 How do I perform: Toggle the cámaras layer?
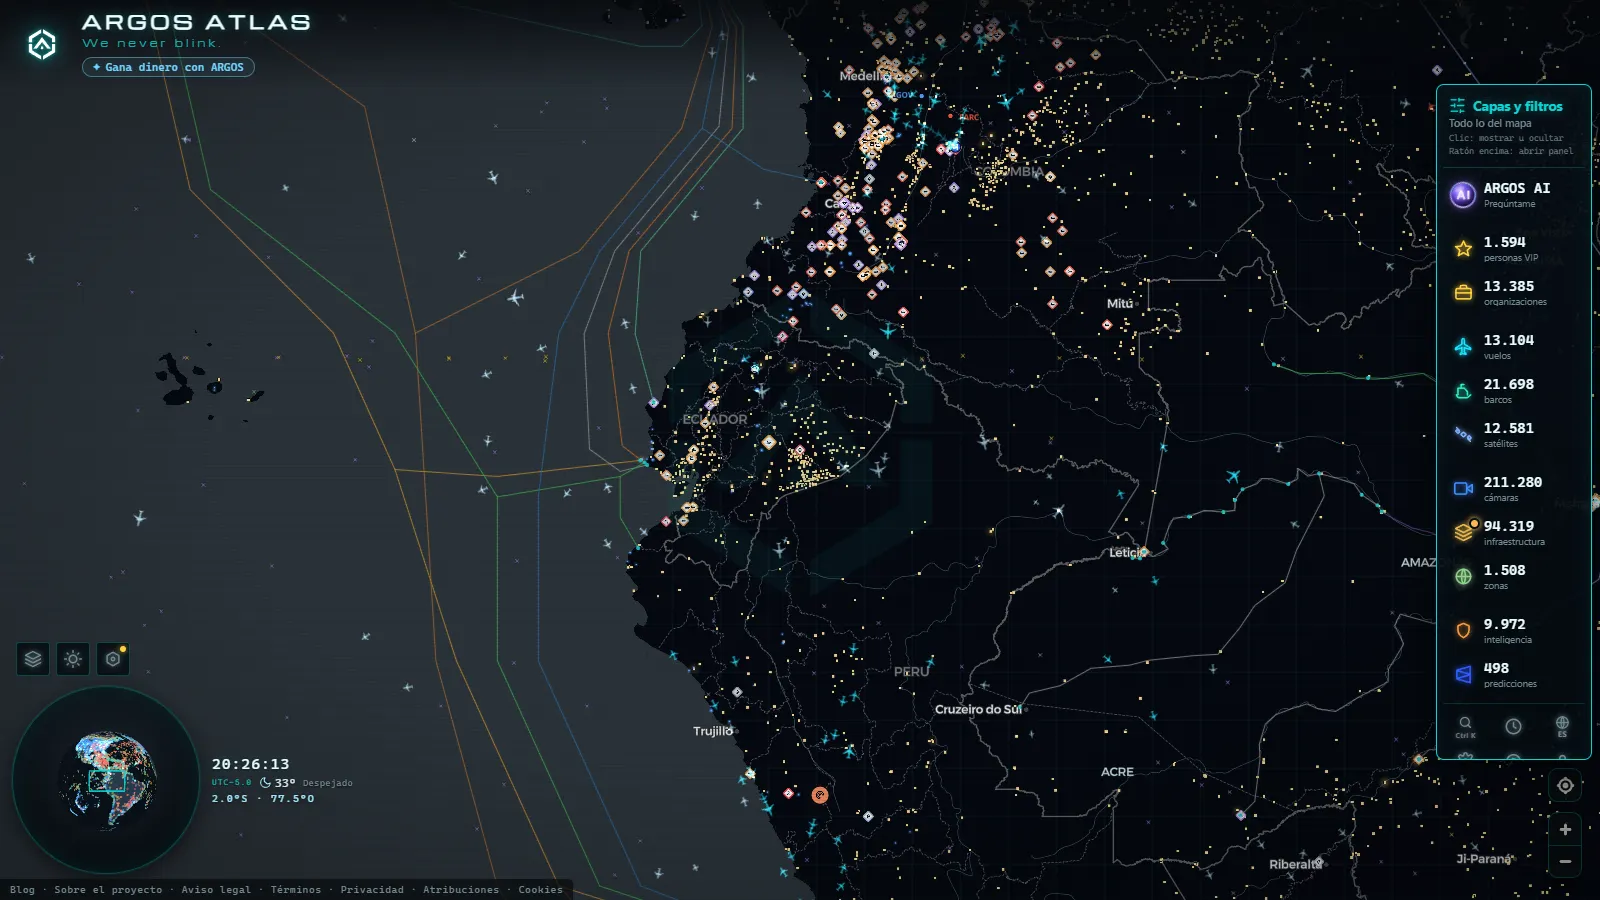pyautogui.click(x=1463, y=488)
